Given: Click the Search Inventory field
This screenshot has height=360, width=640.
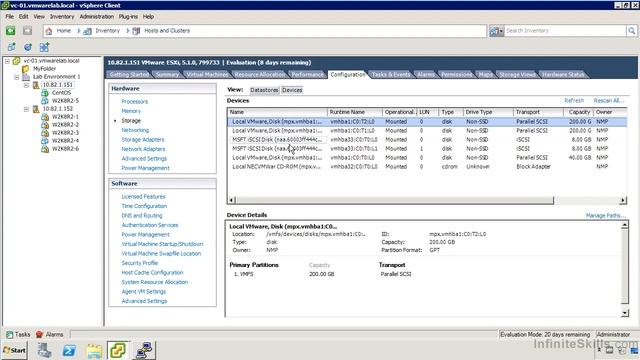Looking at the screenshot, I should pyautogui.click(x=565, y=31).
